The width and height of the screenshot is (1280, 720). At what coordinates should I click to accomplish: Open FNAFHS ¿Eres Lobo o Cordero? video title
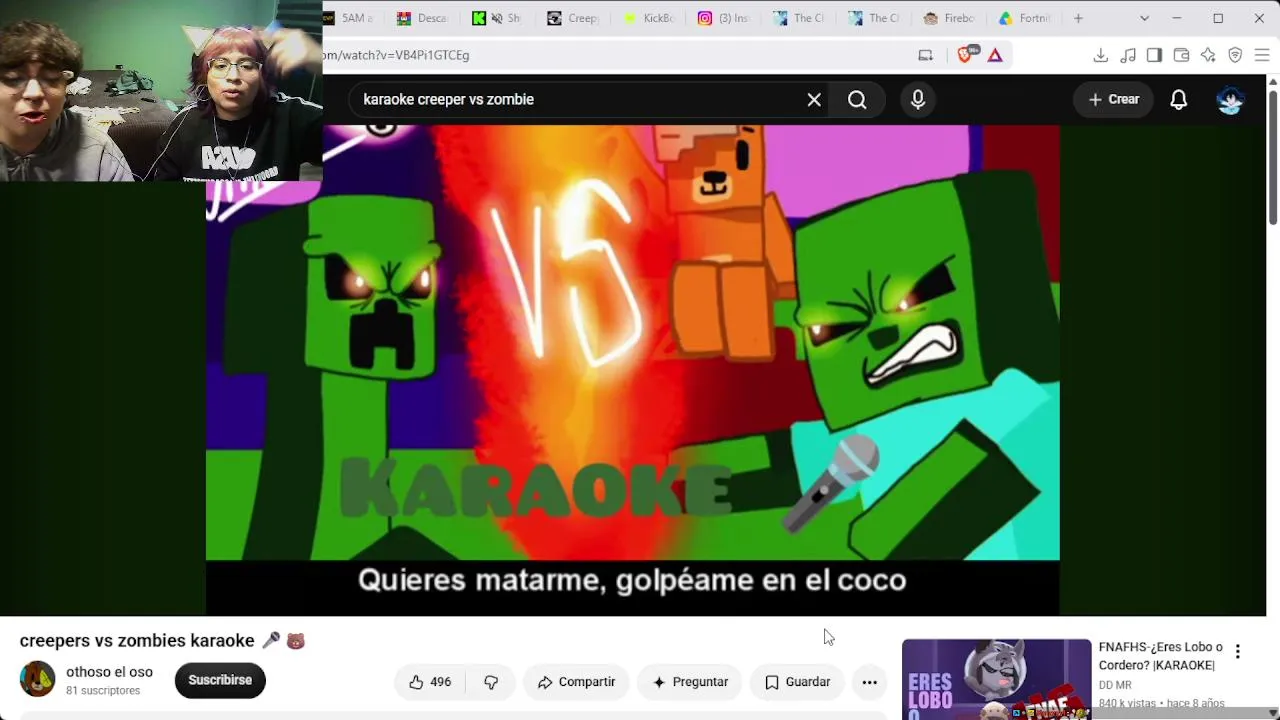point(1160,656)
